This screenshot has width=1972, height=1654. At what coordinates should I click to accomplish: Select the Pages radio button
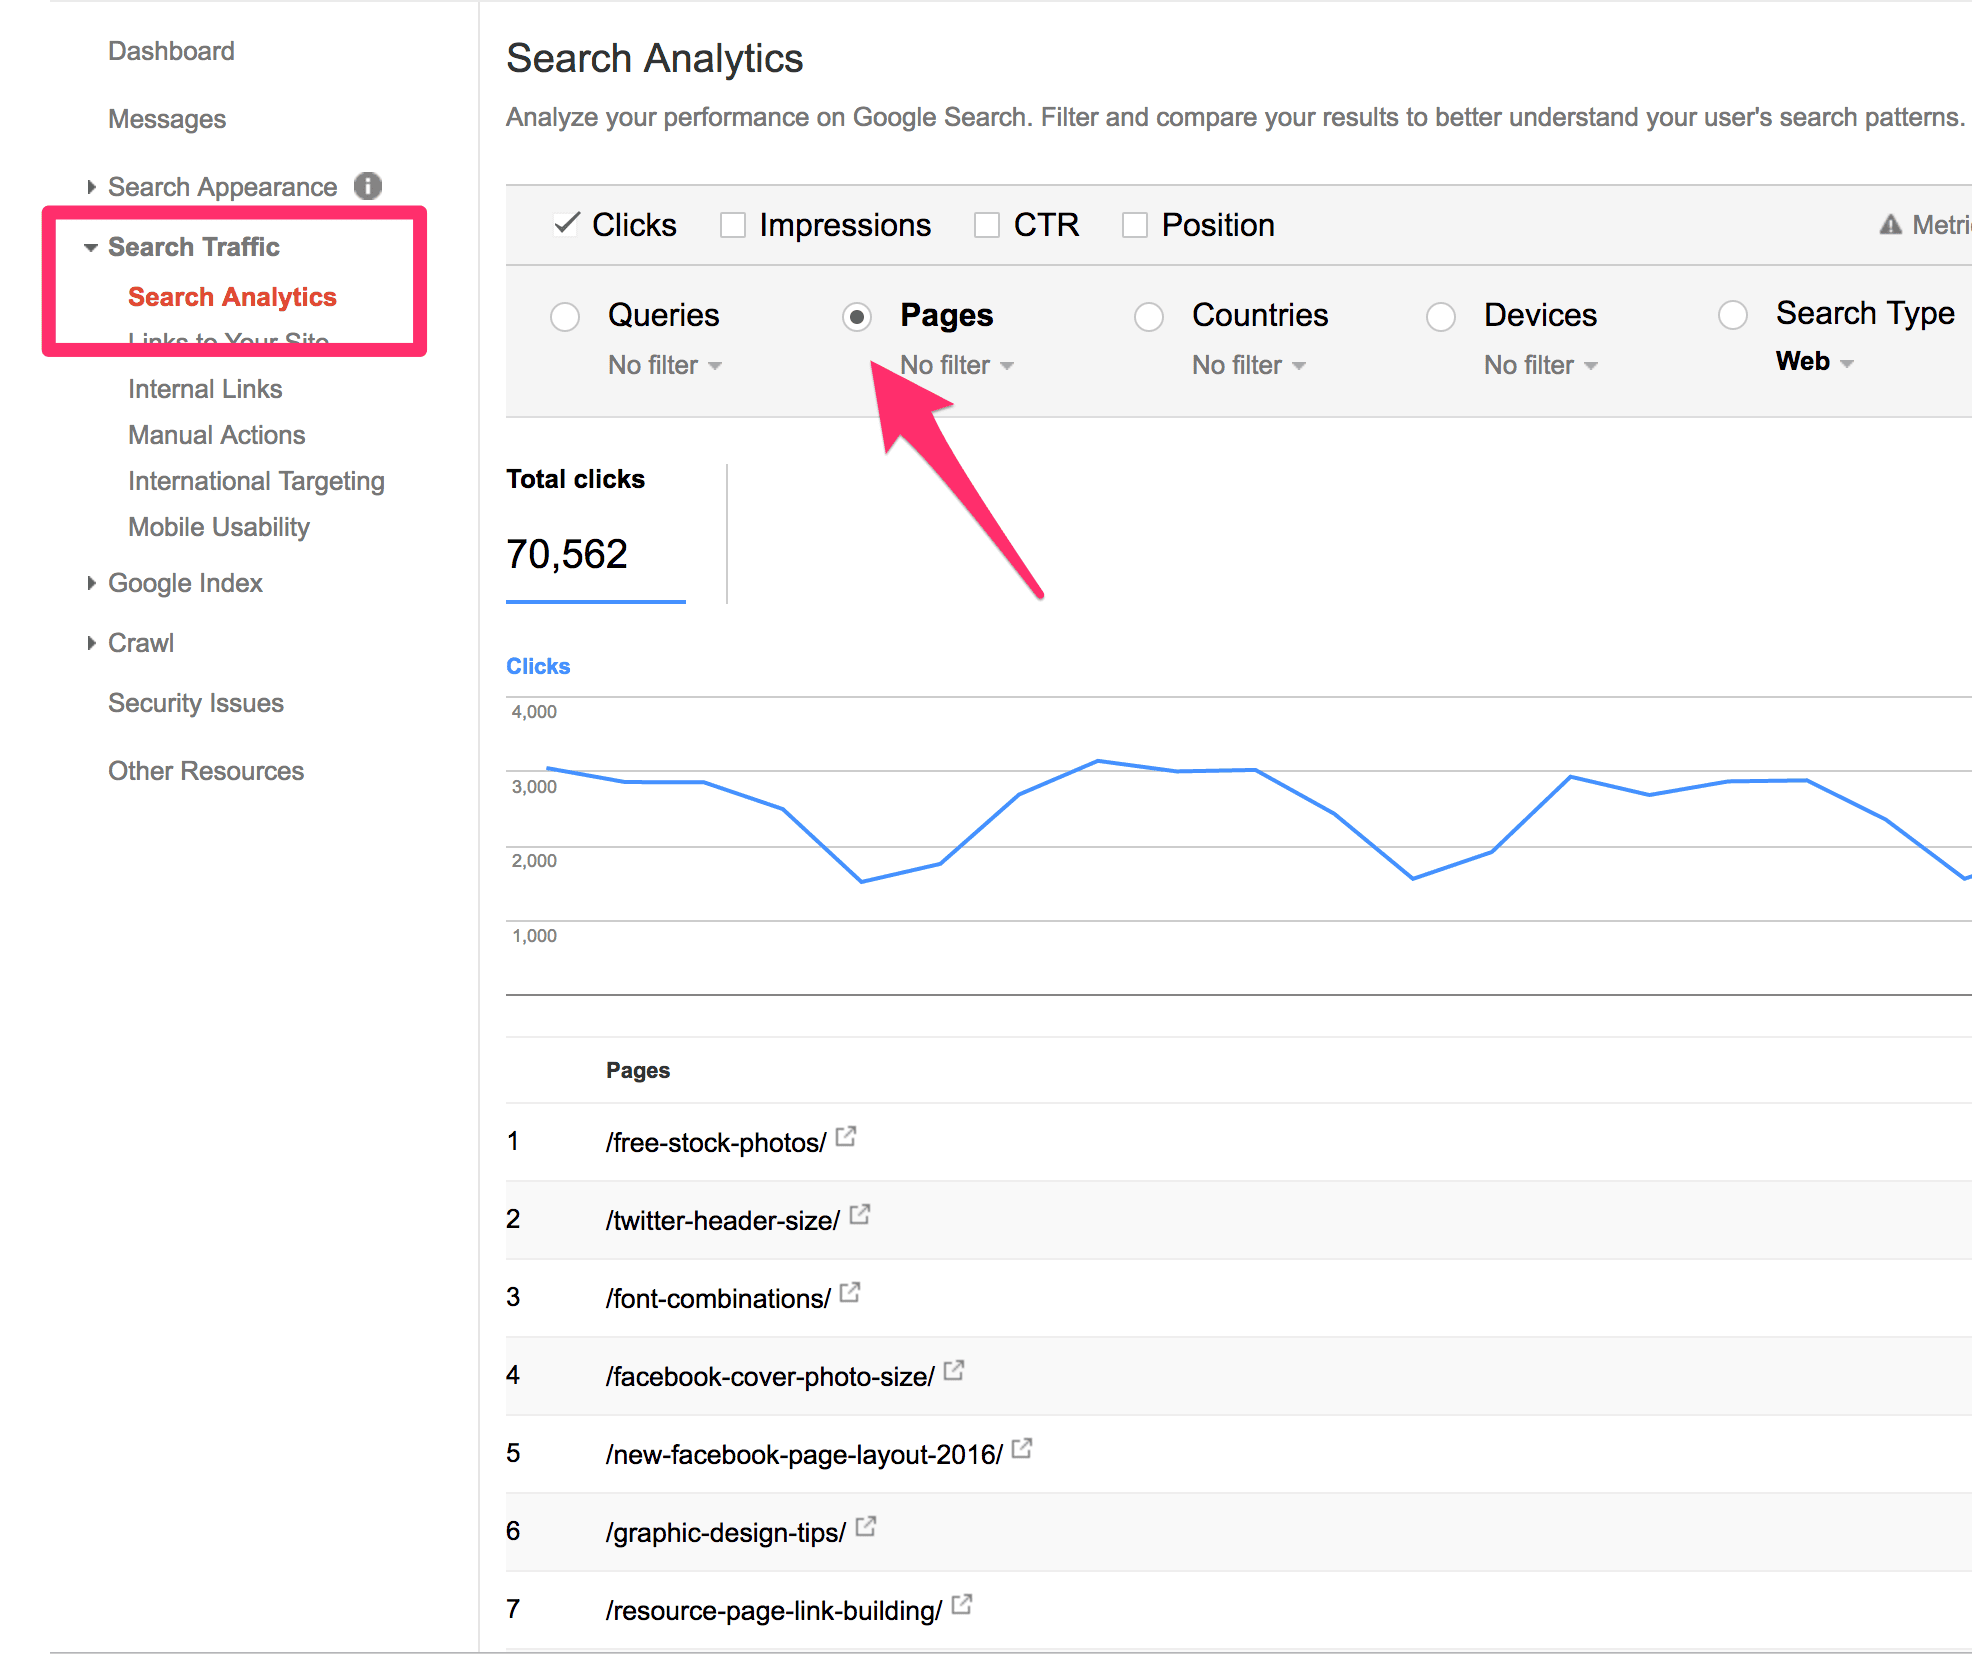[857, 317]
